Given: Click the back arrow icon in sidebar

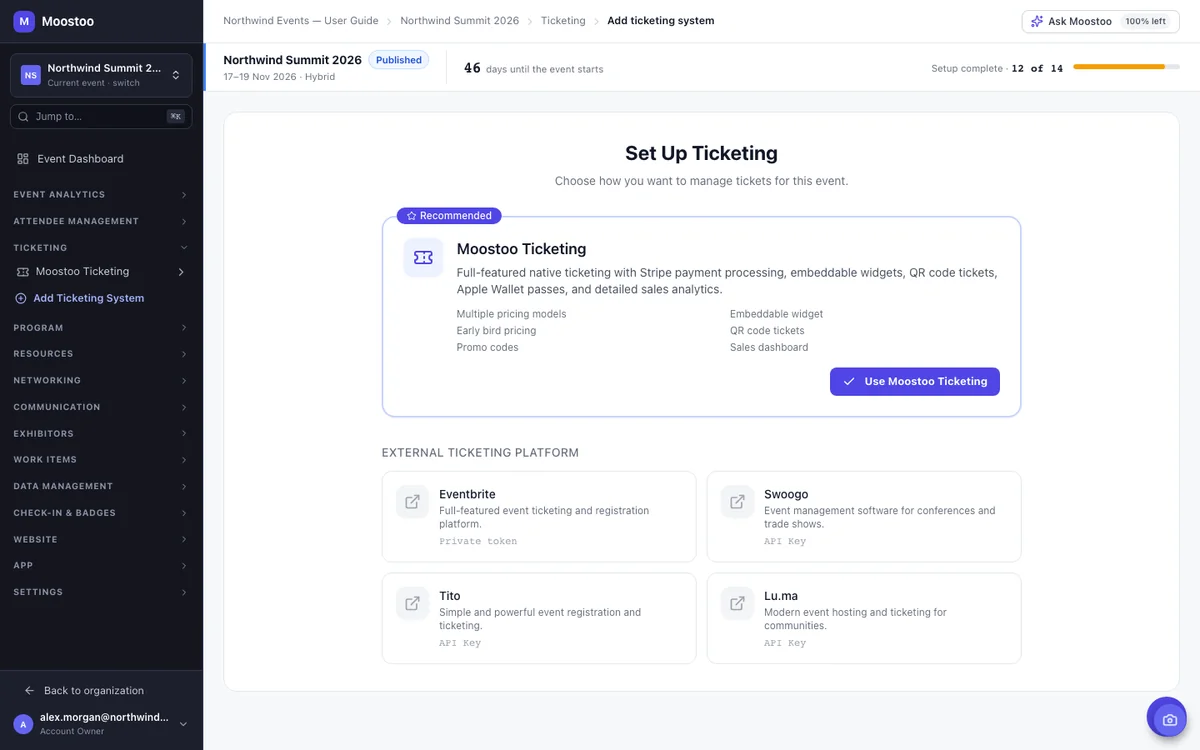Looking at the screenshot, I should 29,691.
